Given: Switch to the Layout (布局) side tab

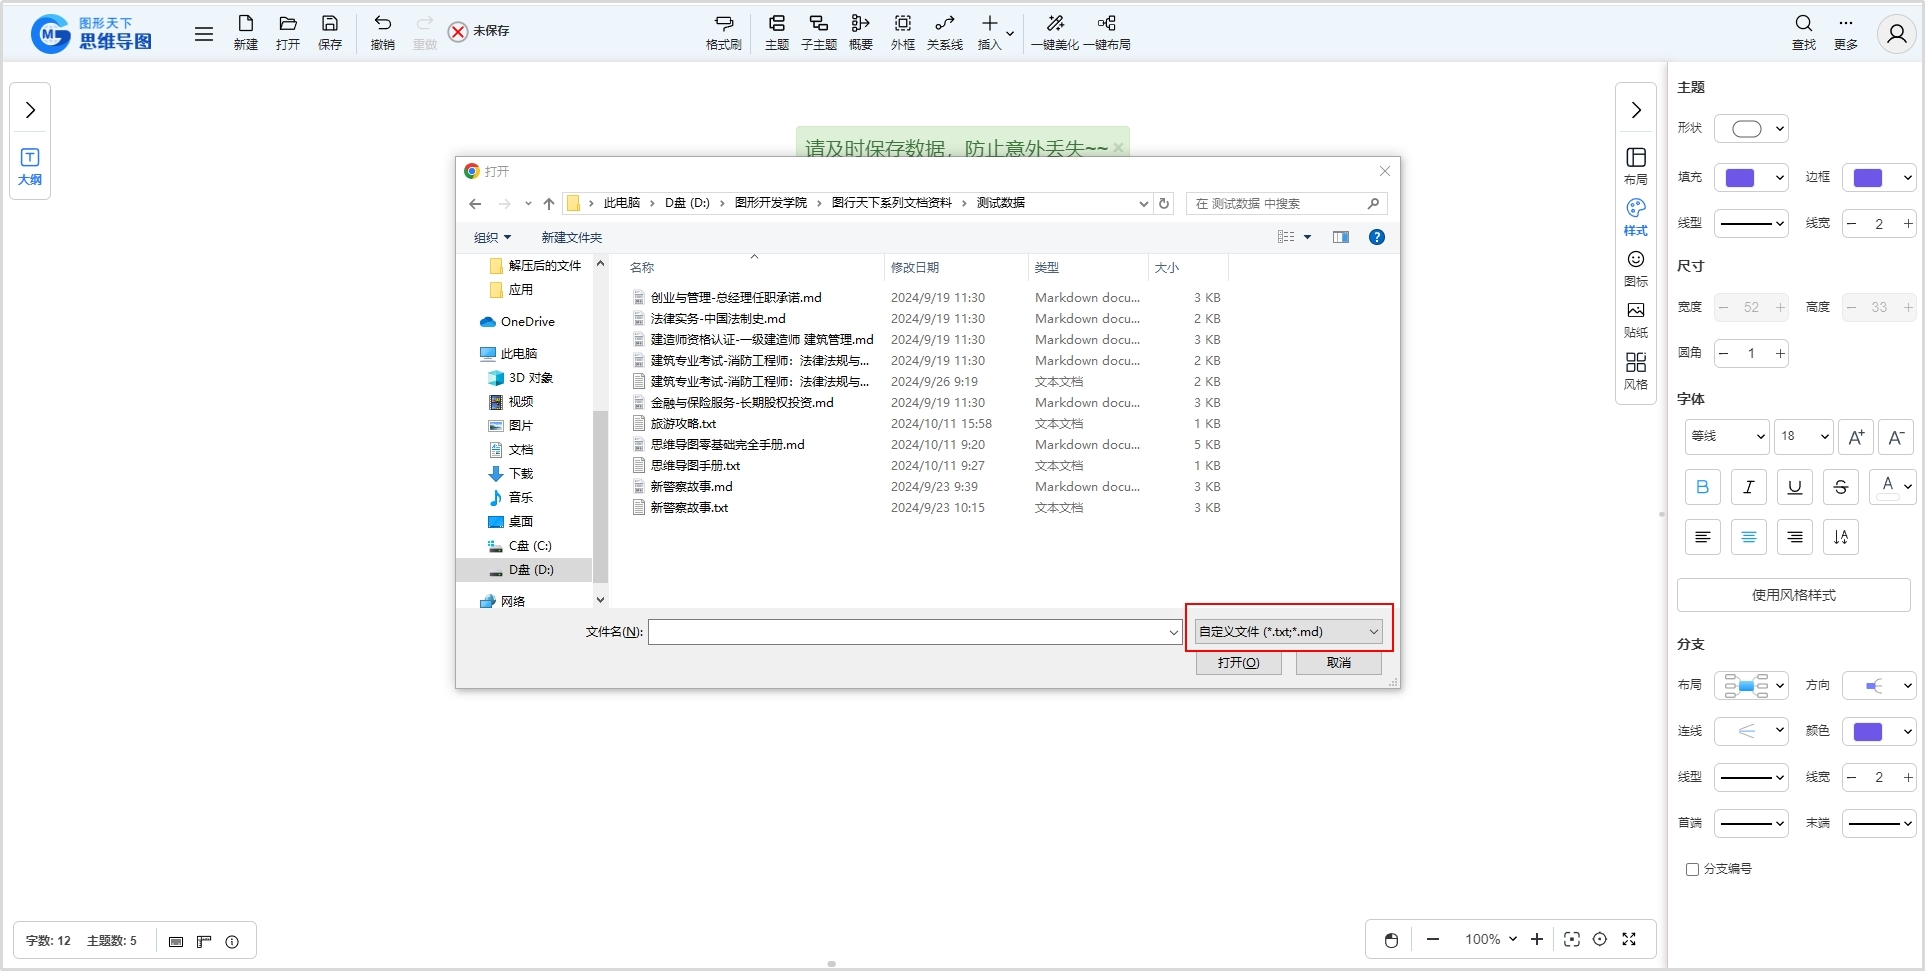Looking at the screenshot, I should [1636, 166].
